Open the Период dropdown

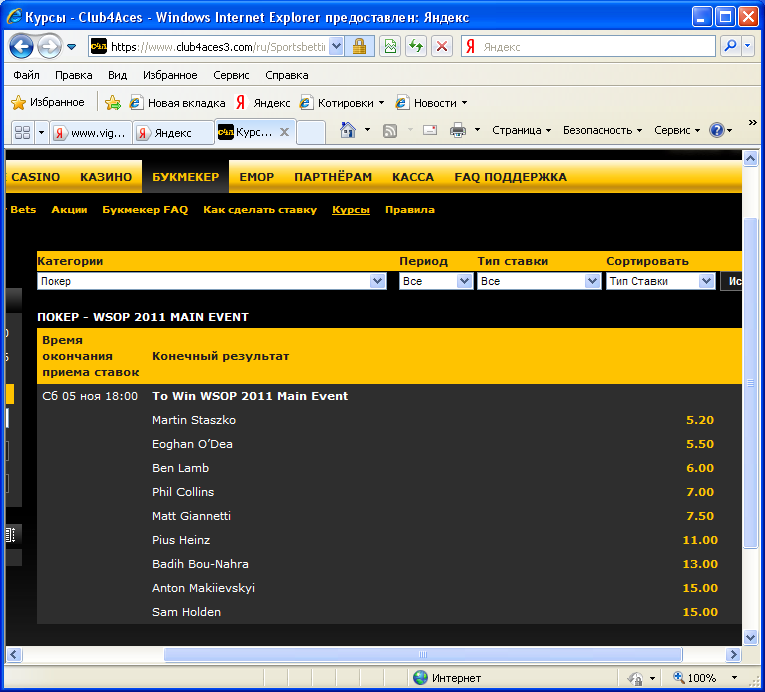click(436, 281)
